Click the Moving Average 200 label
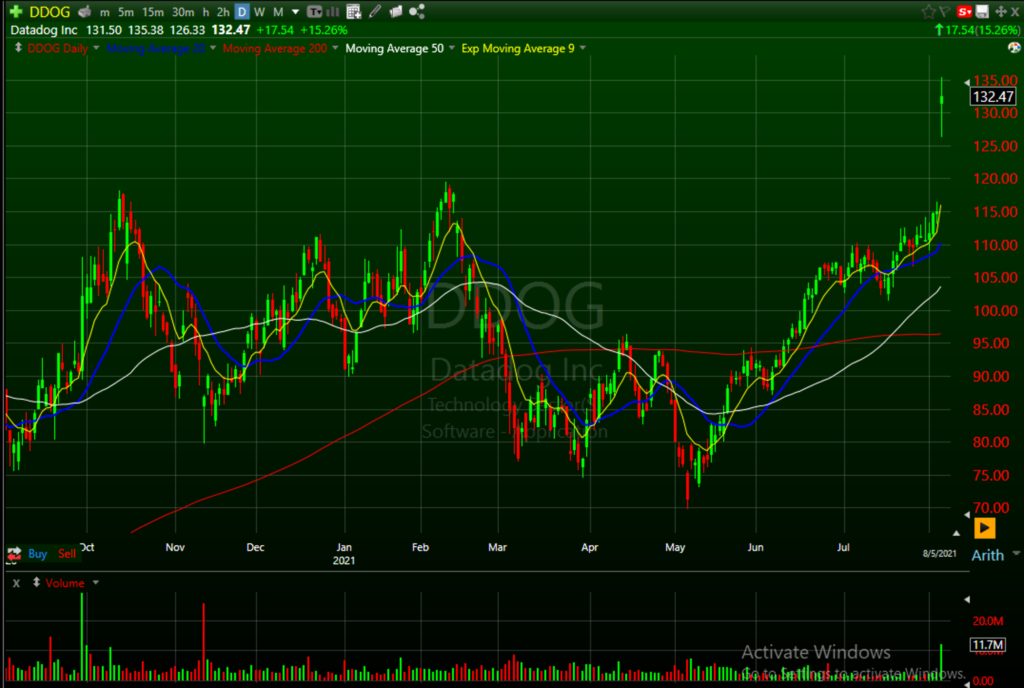This screenshot has height=688, width=1024. [x=275, y=48]
